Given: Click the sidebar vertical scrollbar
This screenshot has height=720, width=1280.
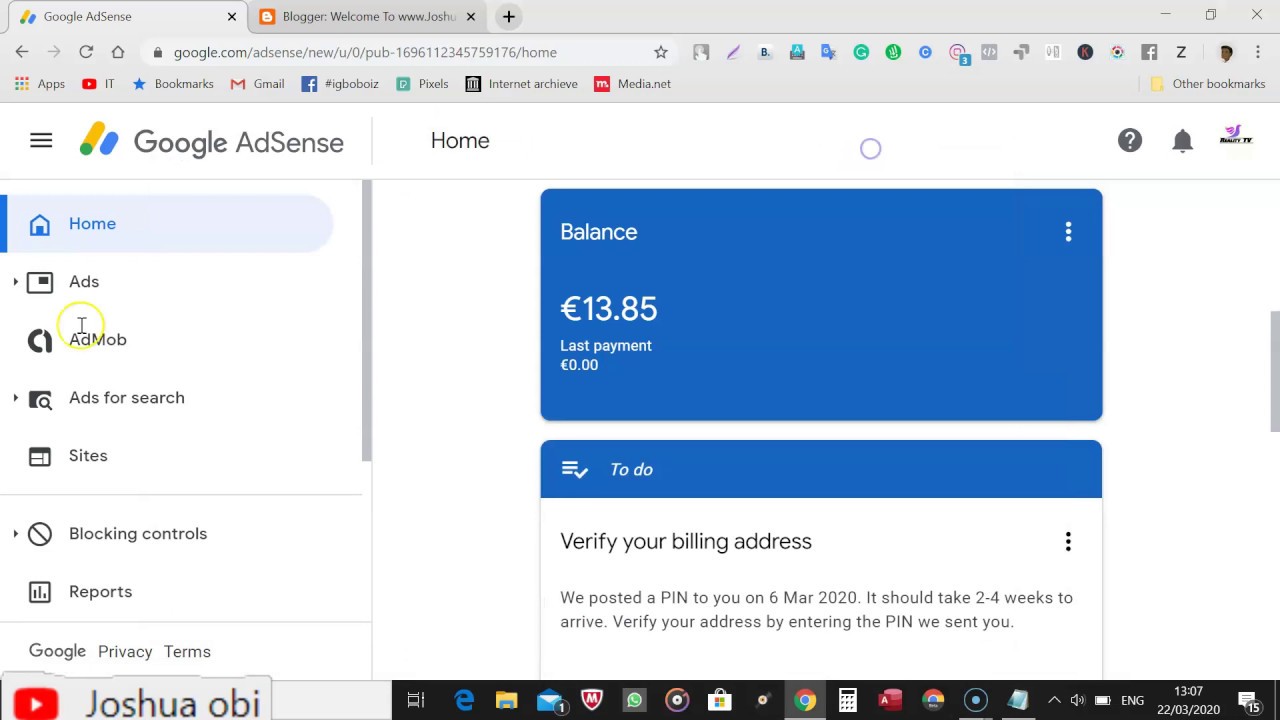Looking at the screenshot, I should [367, 320].
